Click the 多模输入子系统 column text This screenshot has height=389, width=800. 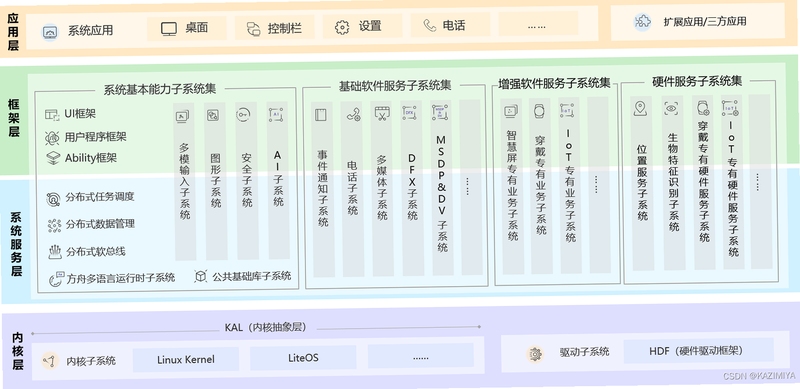tap(184, 181)
